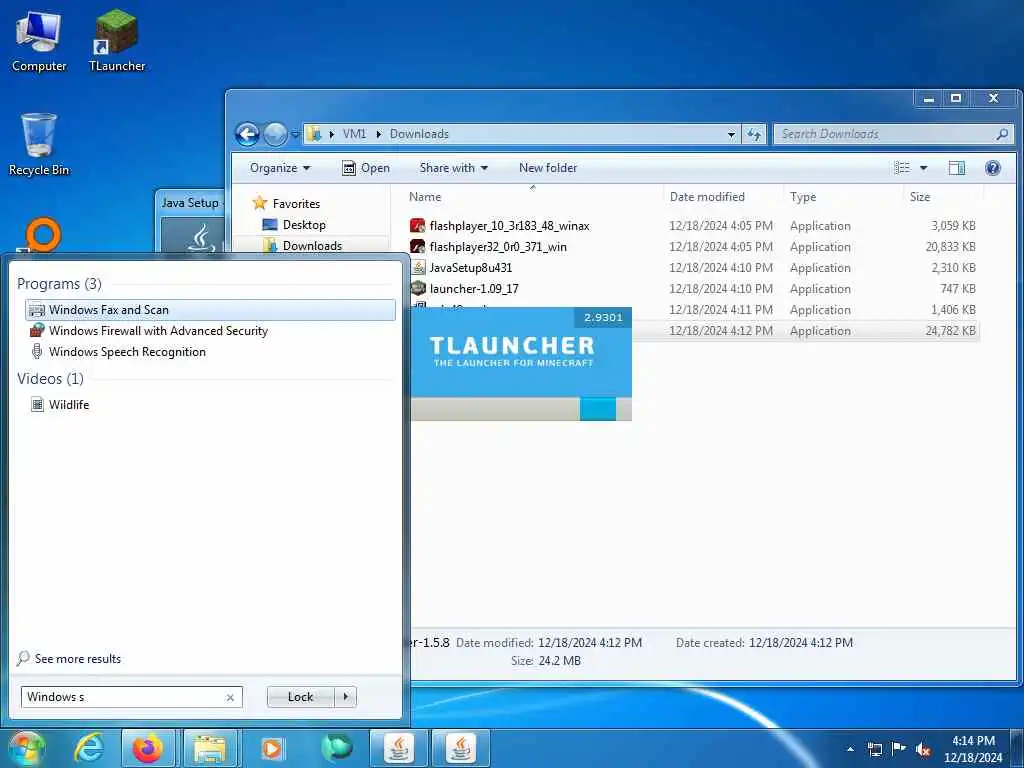Click the 12/18/2024 4:11 PM date cell
Viewport: 1024px width, 768px height.
(720, 310)
